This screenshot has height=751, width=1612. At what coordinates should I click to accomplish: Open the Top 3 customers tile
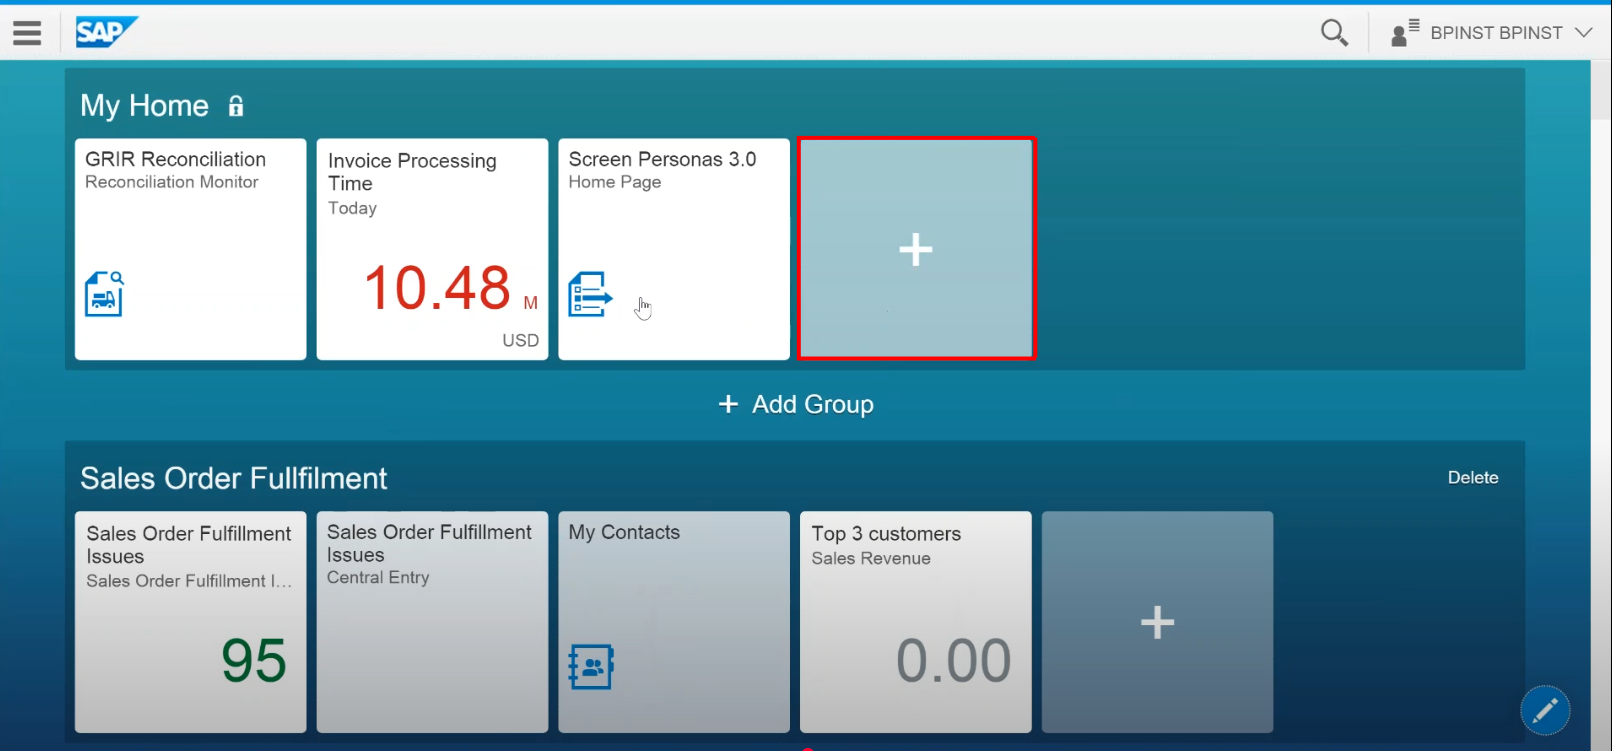coord(915,622)
